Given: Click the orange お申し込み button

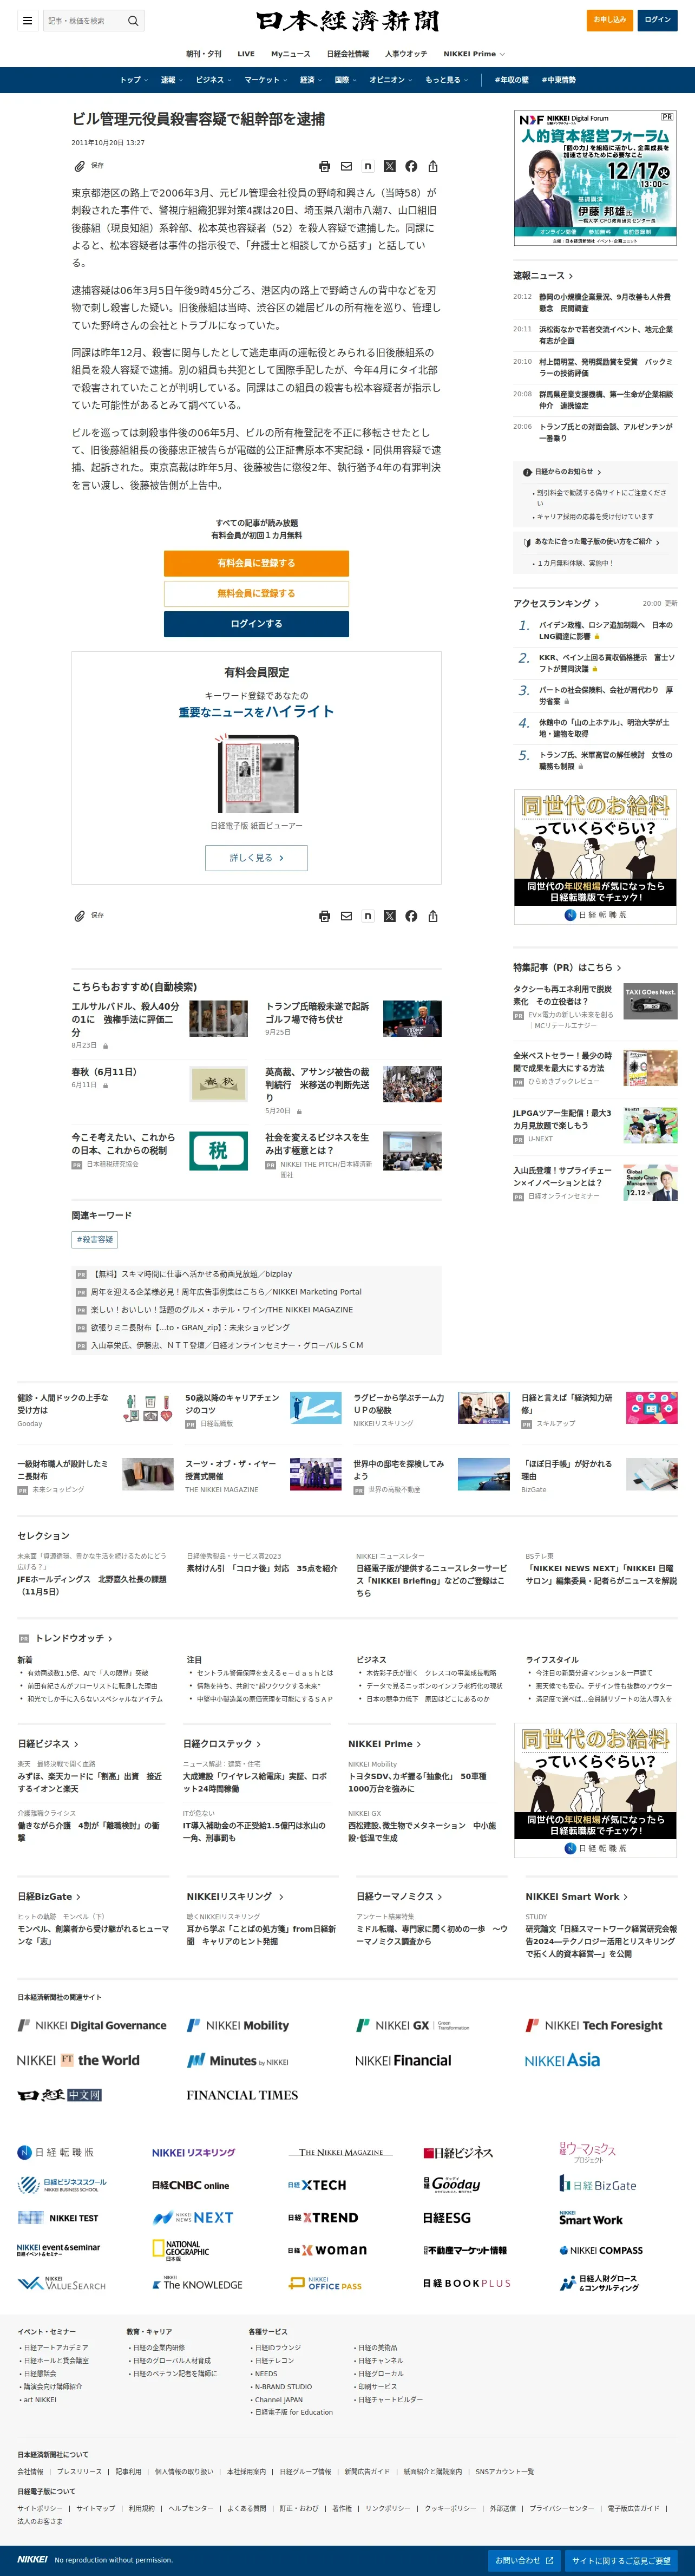Looking at the screenshot, I should pyautogui.click(x=609, y=20).
